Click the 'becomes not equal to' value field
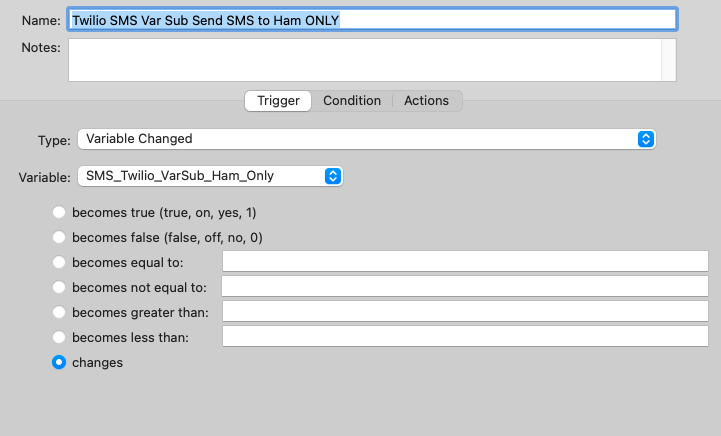Viewport: 721px width, 436px height. (465, 286)
